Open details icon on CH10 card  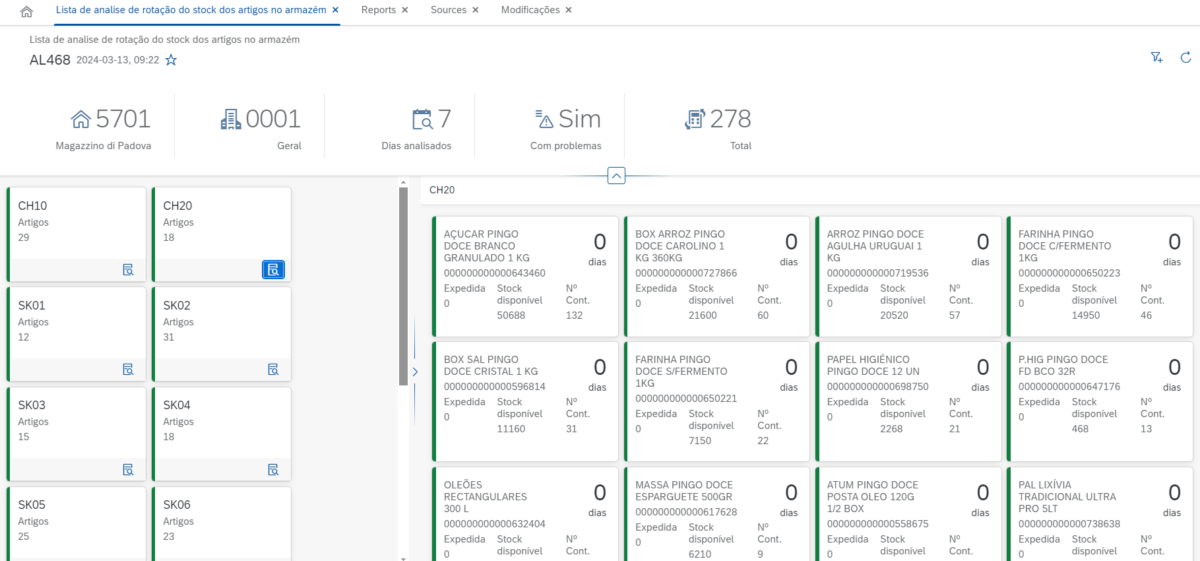[128, 269]
